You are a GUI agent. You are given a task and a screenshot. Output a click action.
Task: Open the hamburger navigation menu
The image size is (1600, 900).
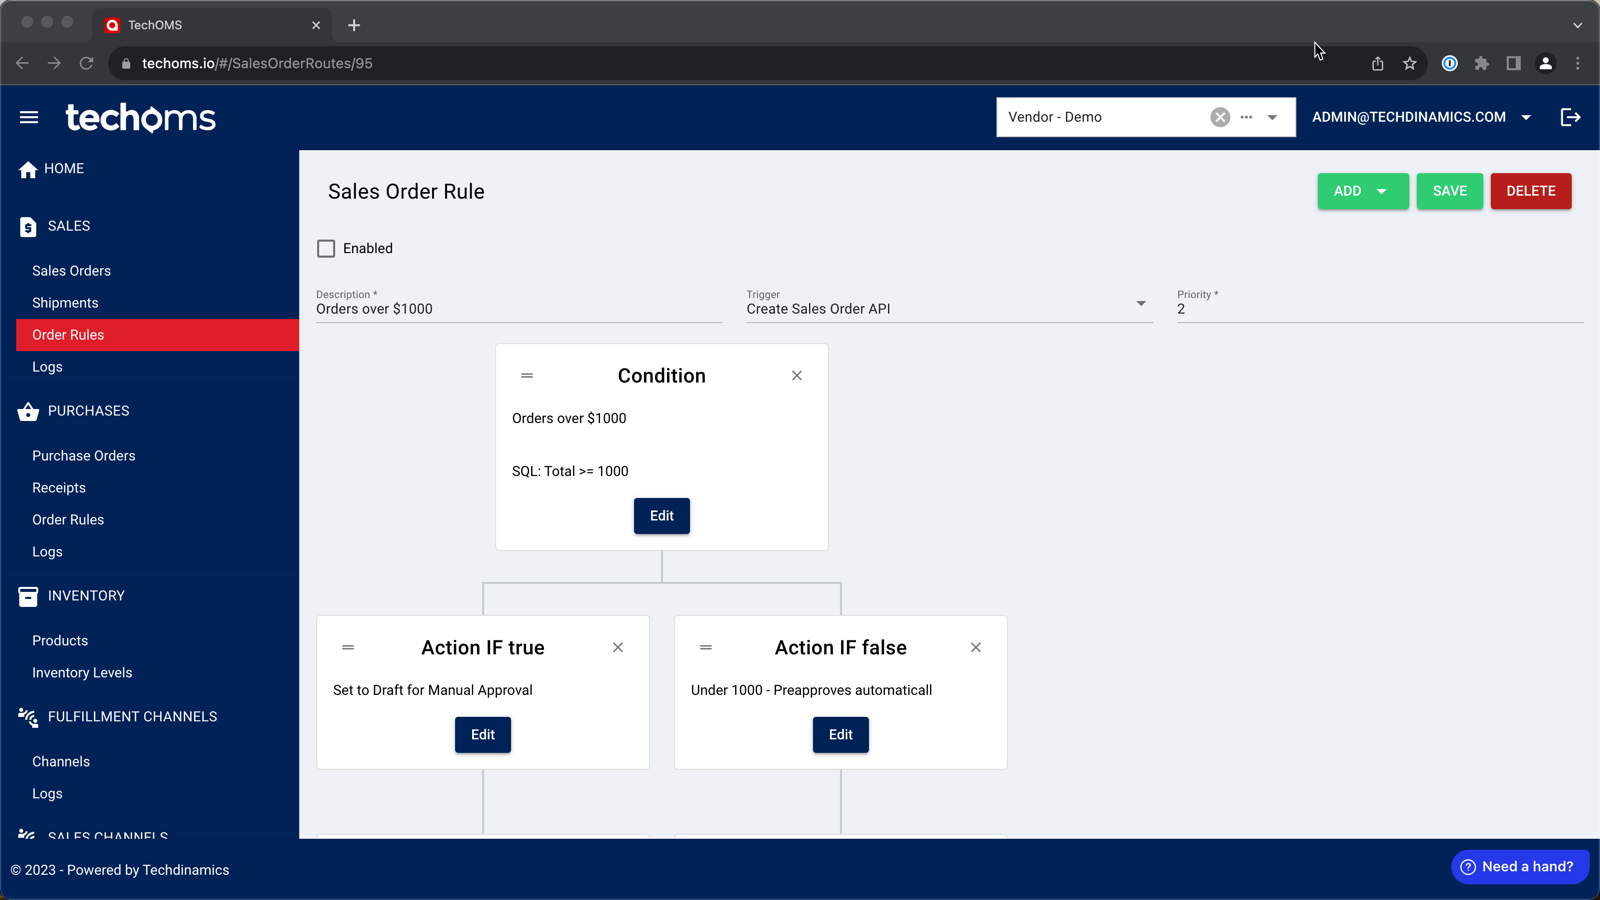(x=29, y=117)
